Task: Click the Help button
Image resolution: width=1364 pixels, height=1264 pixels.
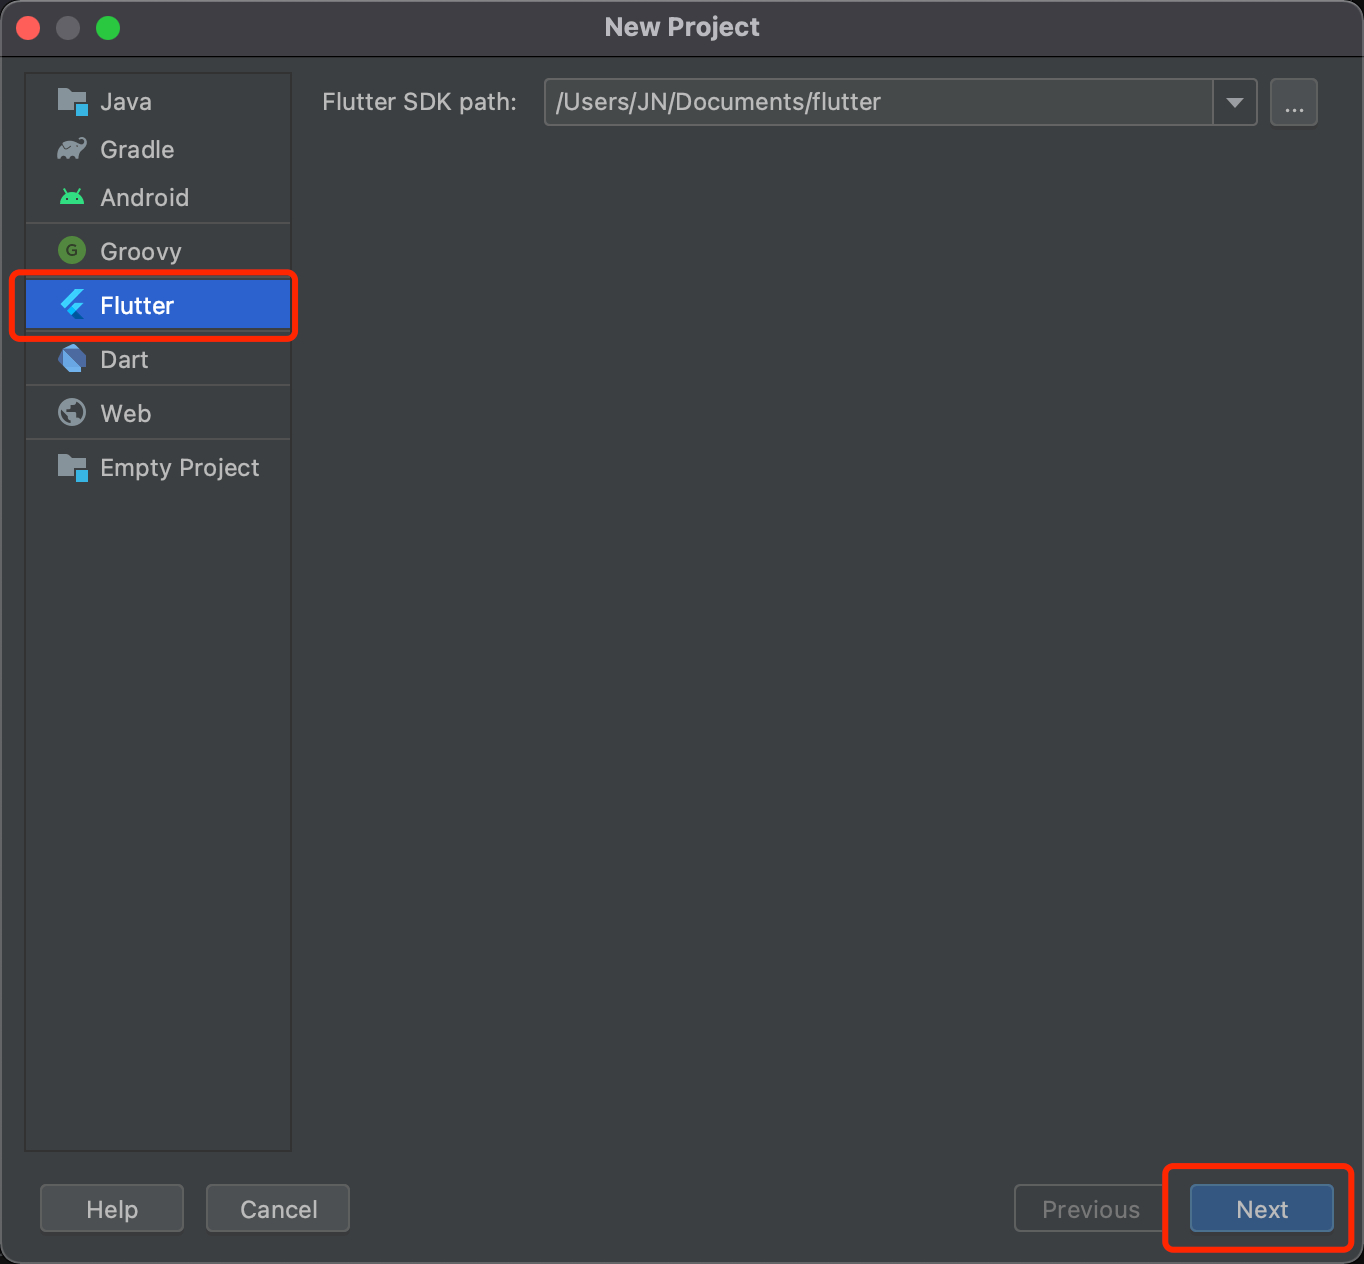Action: click(112, 1209)
